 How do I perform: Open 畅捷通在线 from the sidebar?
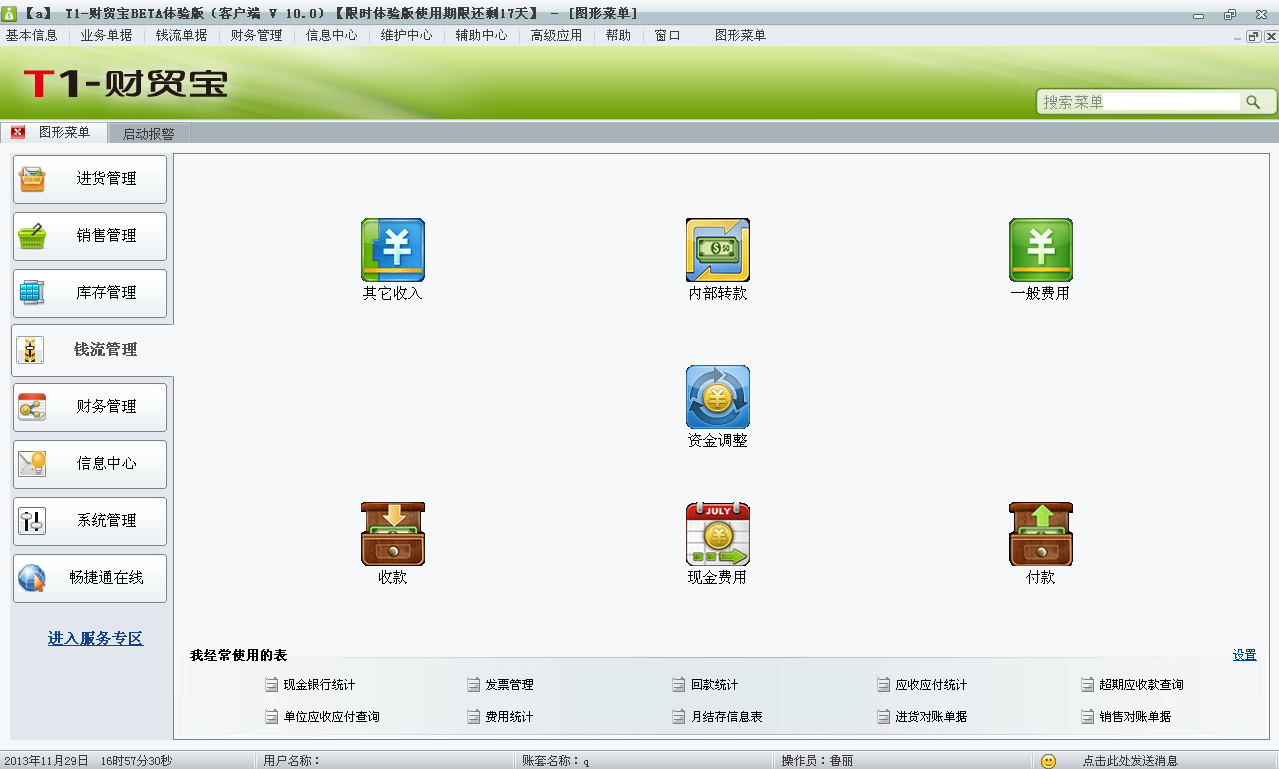tap(90, 578)
